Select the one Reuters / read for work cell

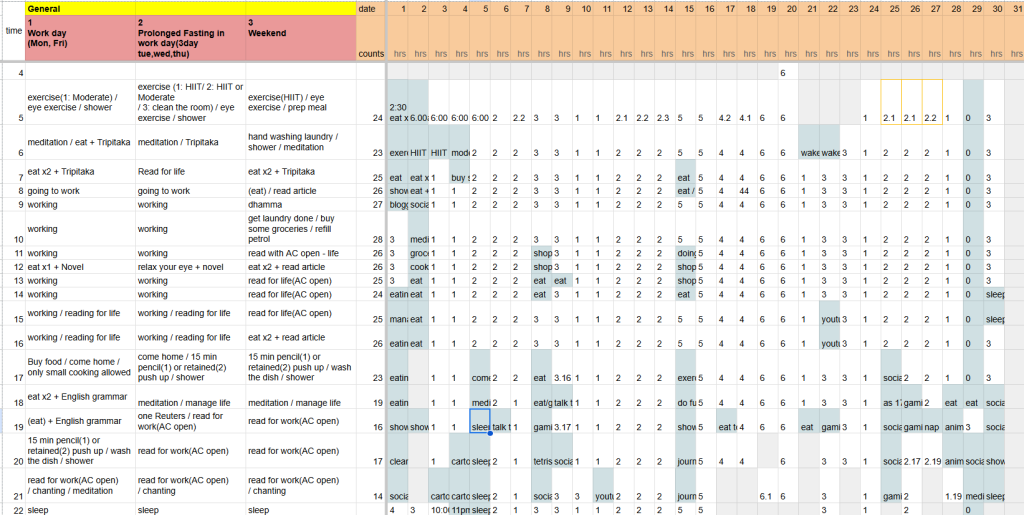(190, 421)
